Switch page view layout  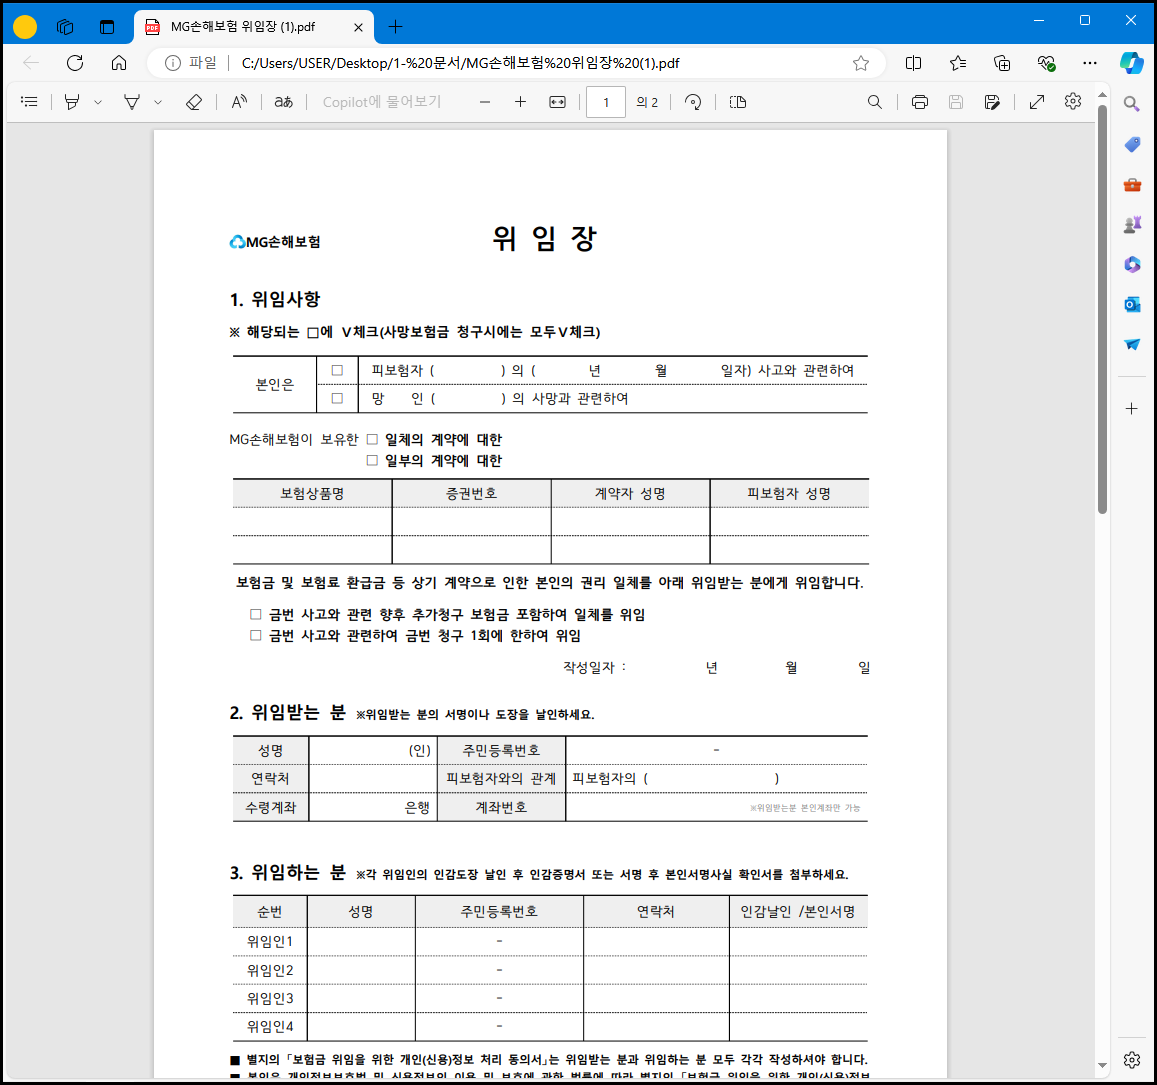pyautogui.click(x=738, y=102)
